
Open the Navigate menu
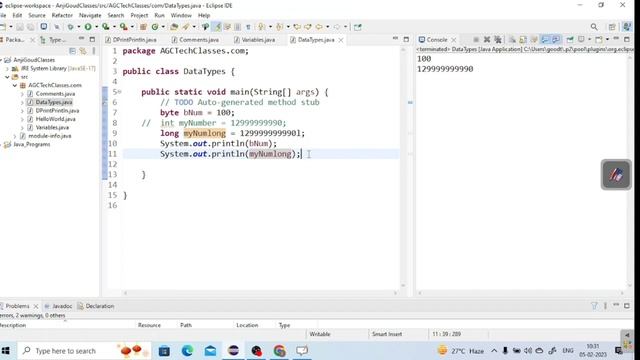(90, 15)
